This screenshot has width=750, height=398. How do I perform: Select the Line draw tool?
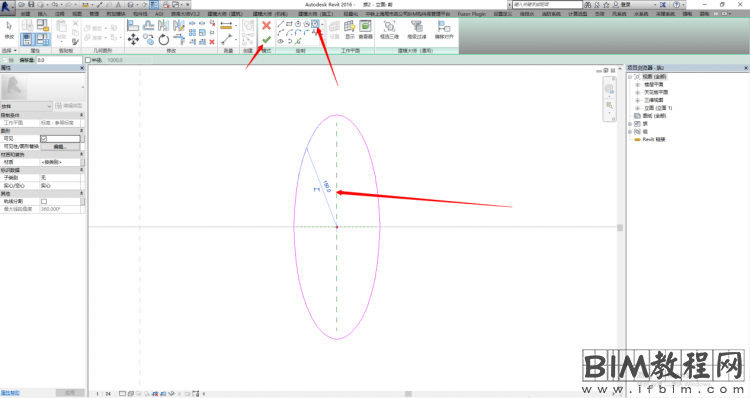tap(281, 23)
